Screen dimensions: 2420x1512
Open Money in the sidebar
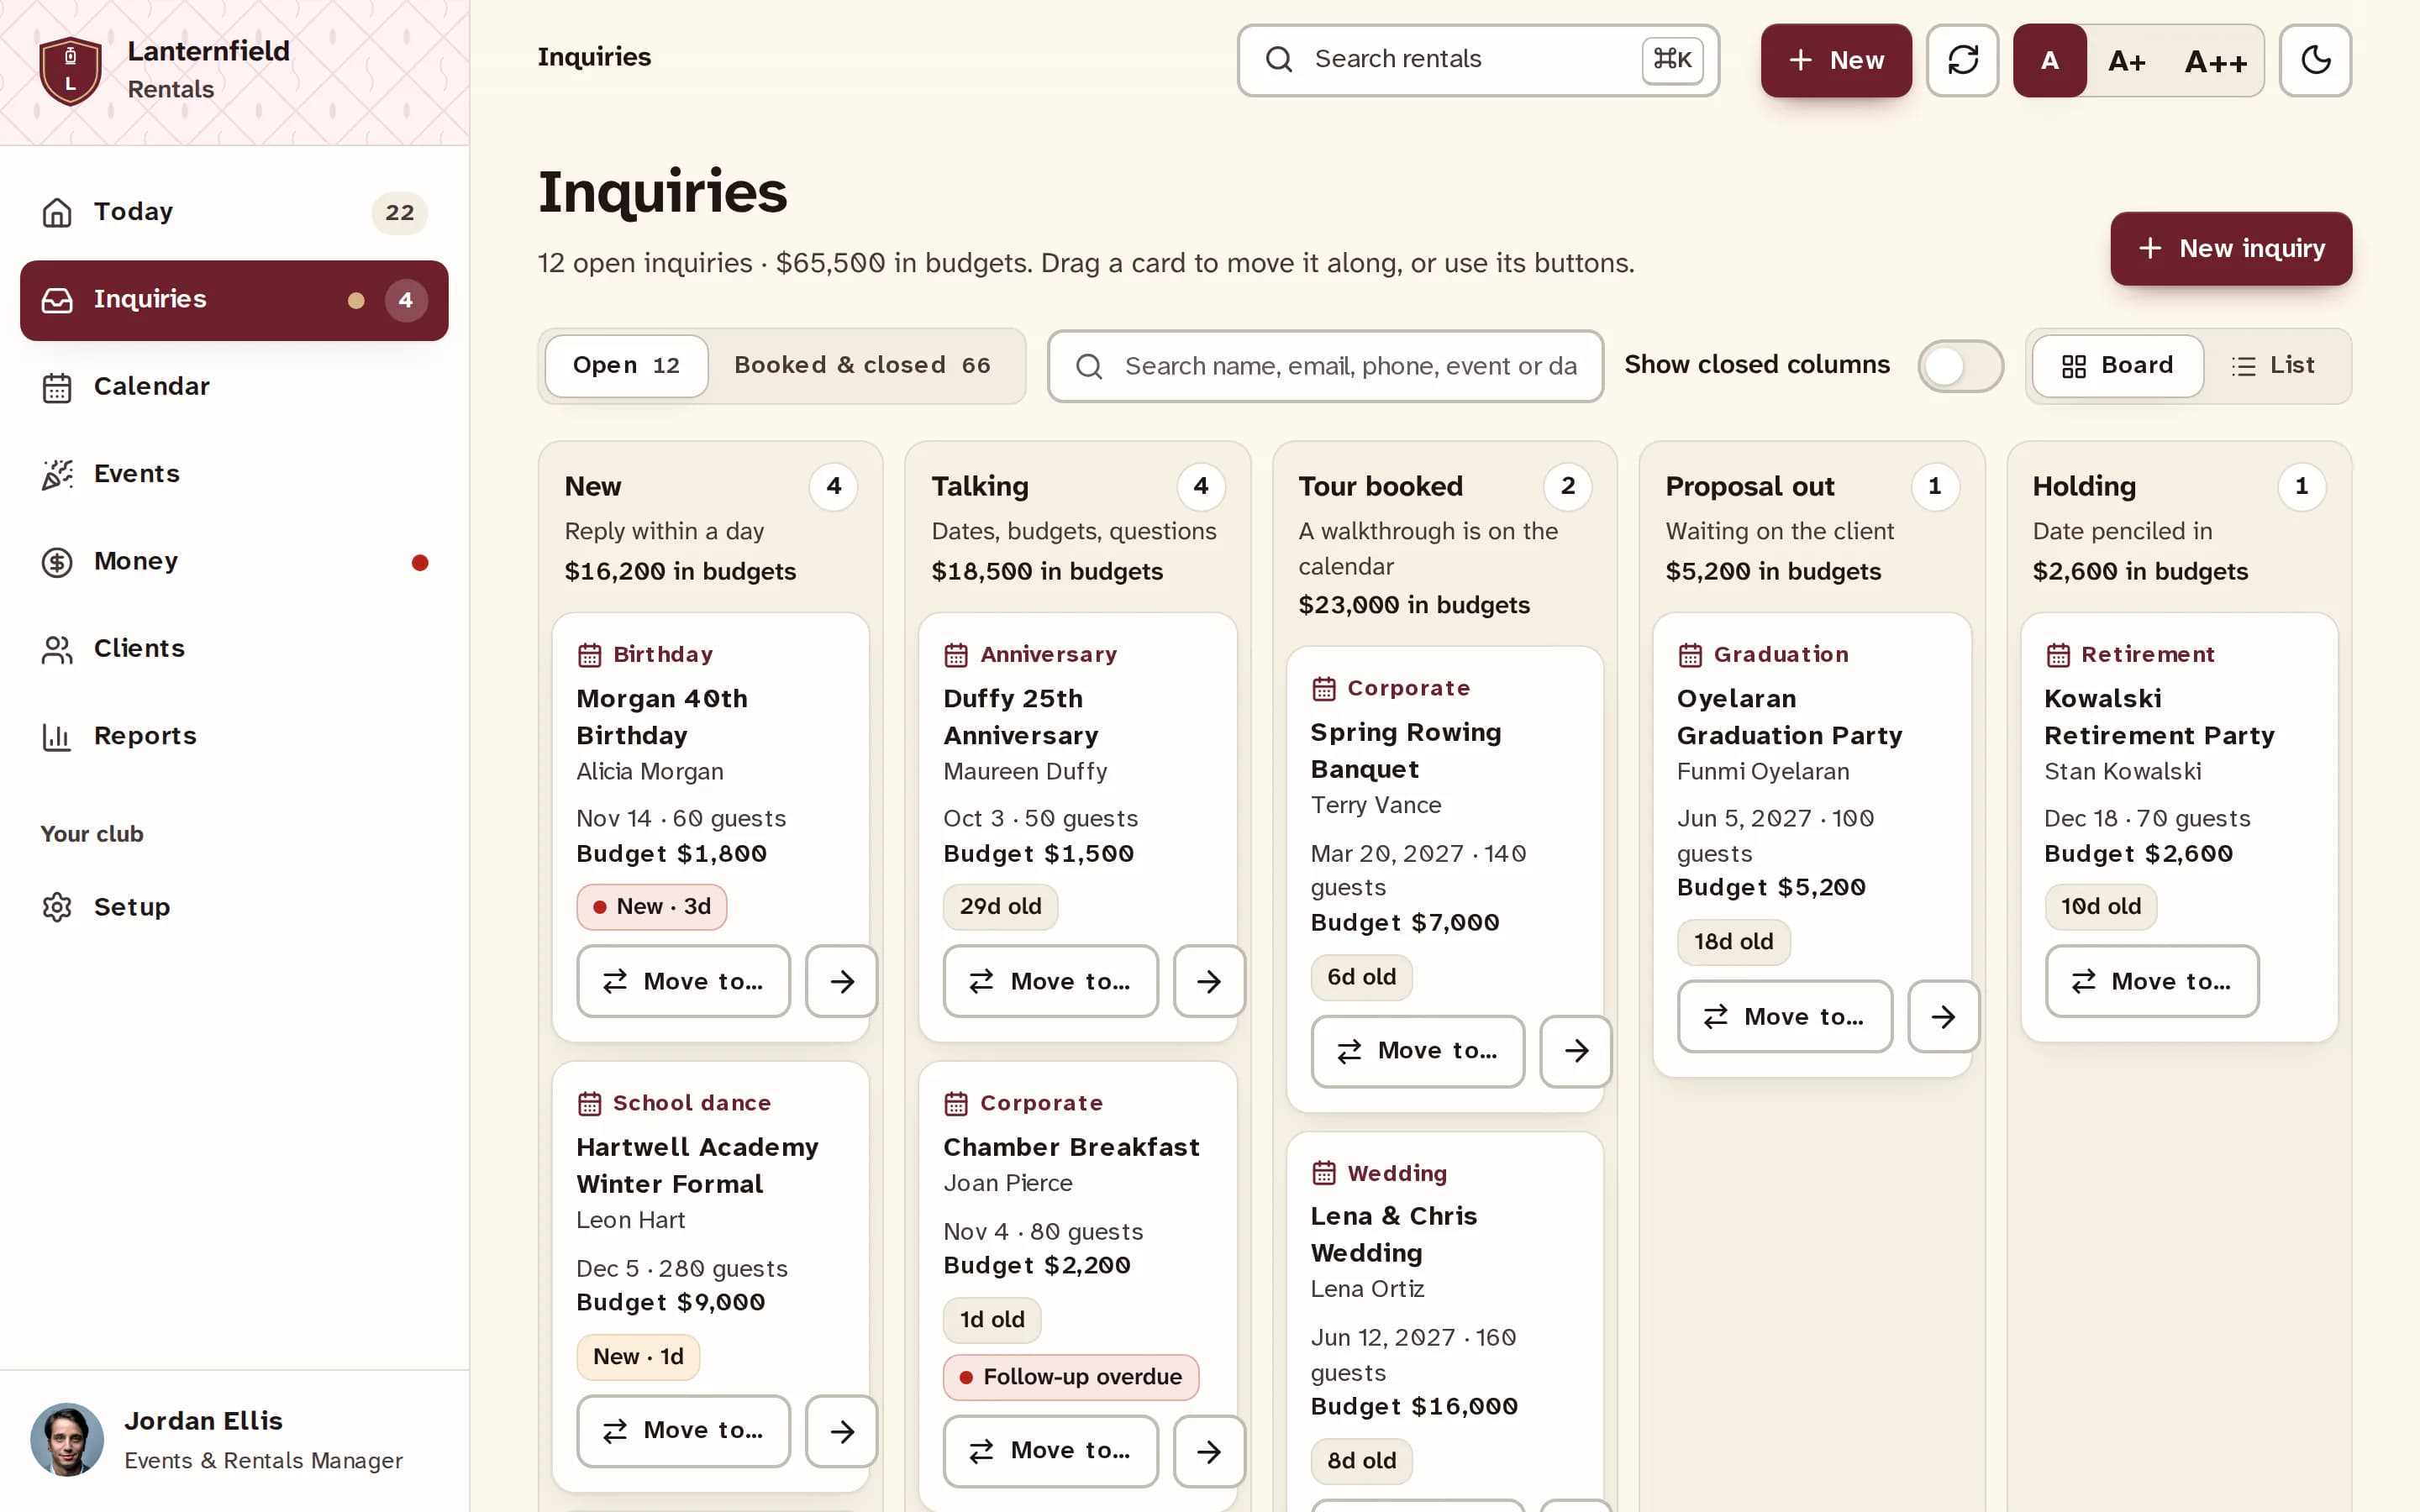click(x=234, y=561)
